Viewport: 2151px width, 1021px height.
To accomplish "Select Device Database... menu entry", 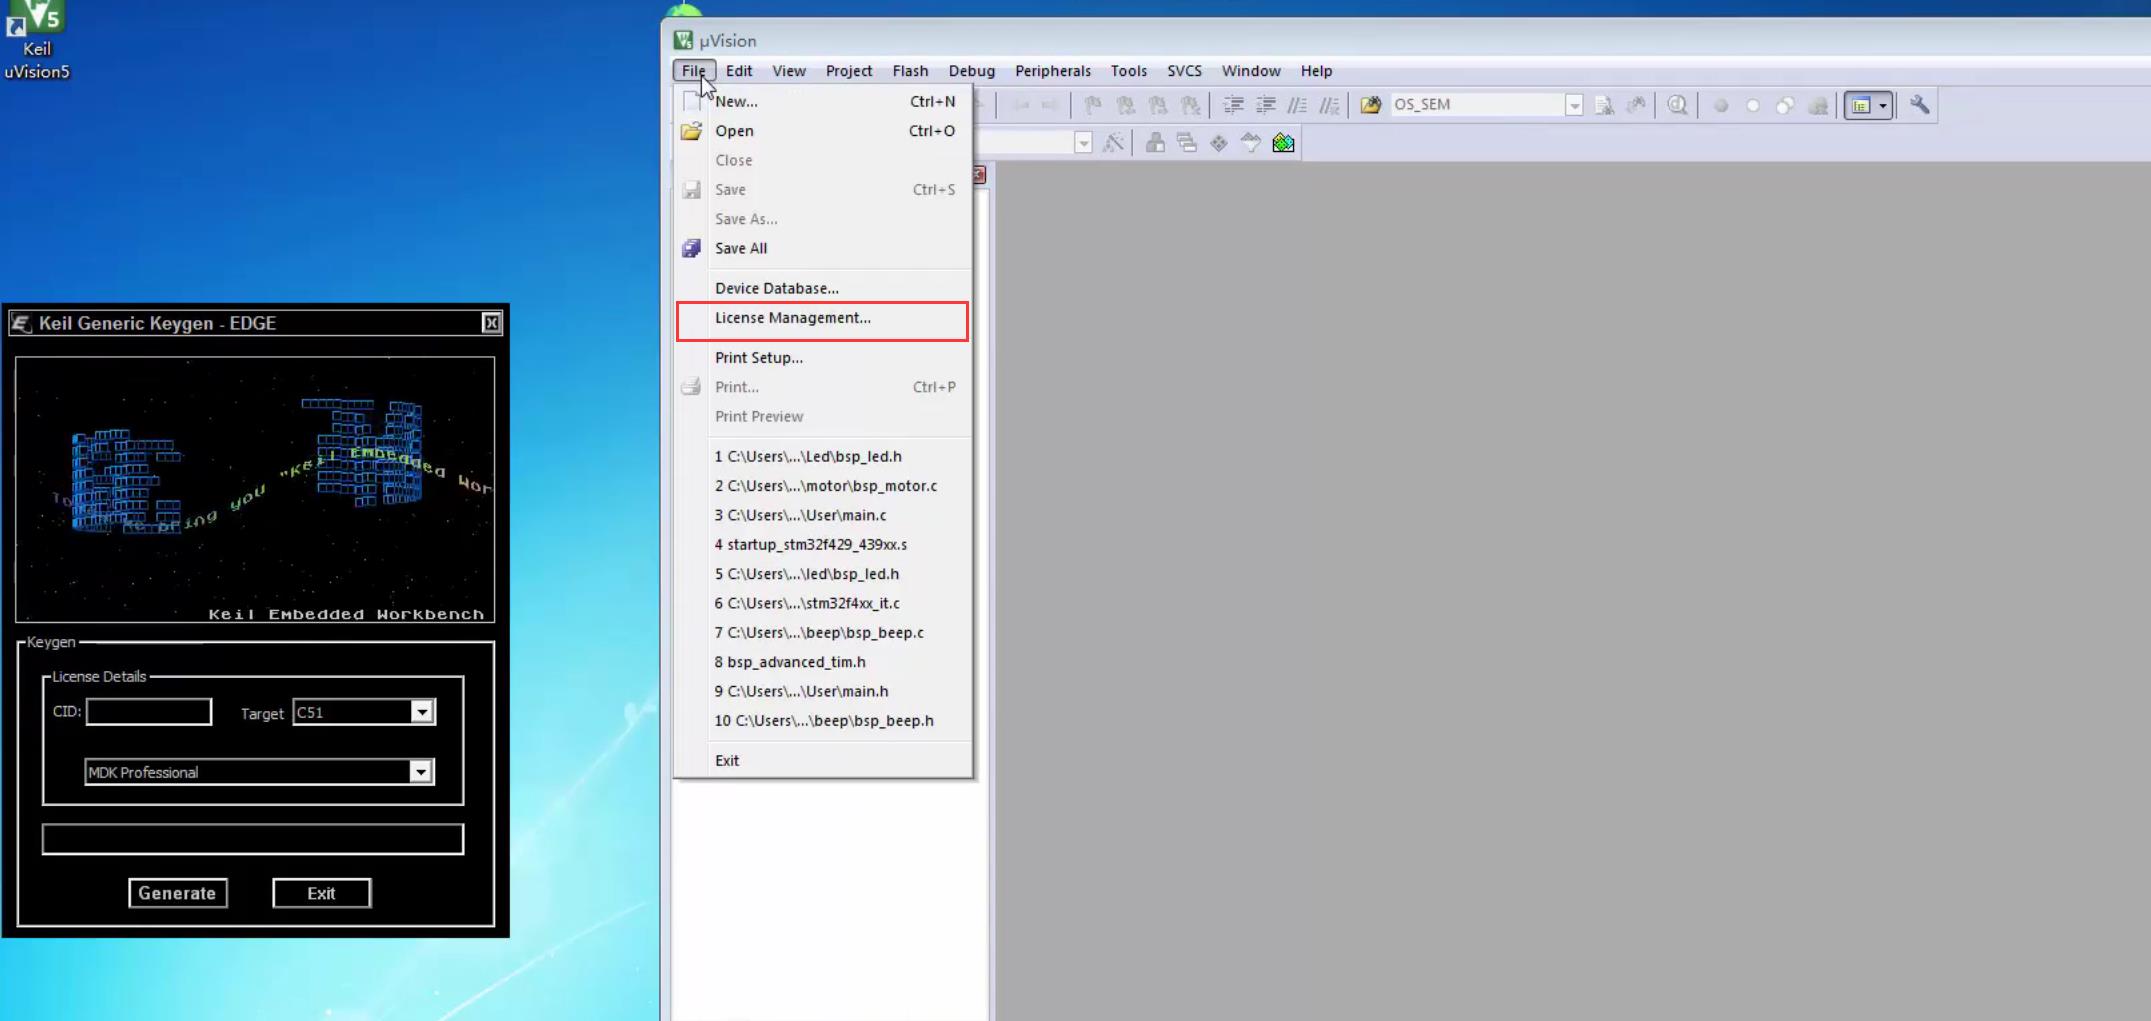I will click(x=822, y=288).
